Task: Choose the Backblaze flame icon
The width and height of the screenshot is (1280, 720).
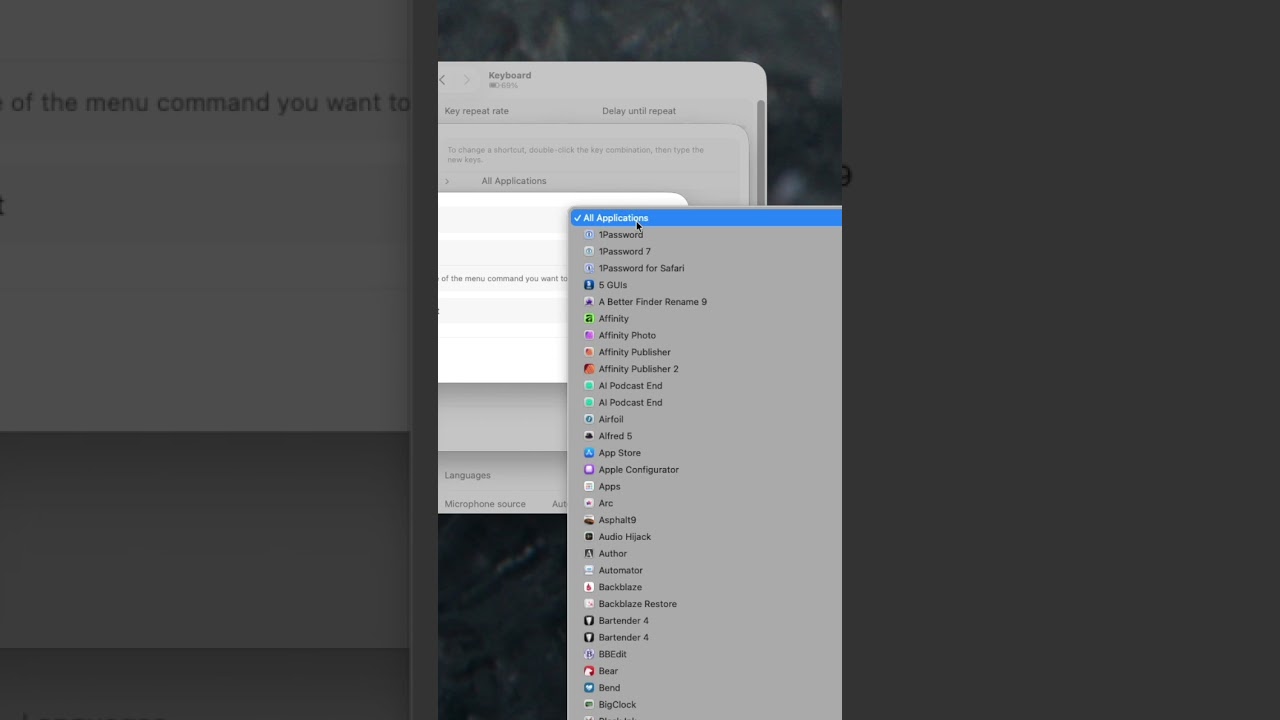Action: pos(589,587)
